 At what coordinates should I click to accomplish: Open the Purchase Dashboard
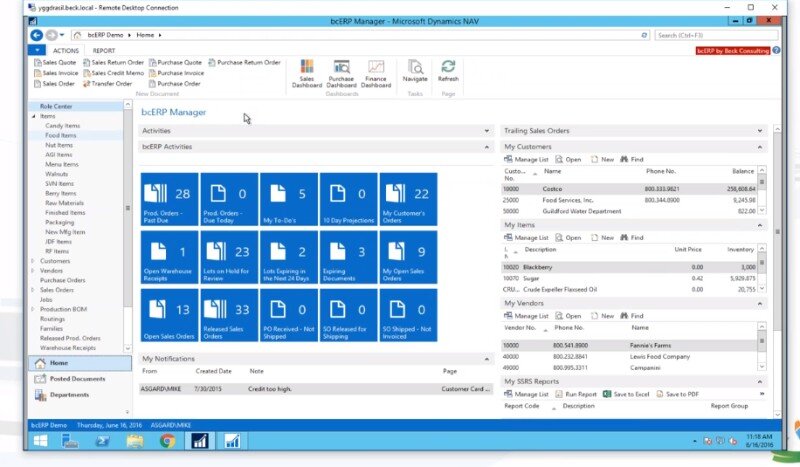341,72
